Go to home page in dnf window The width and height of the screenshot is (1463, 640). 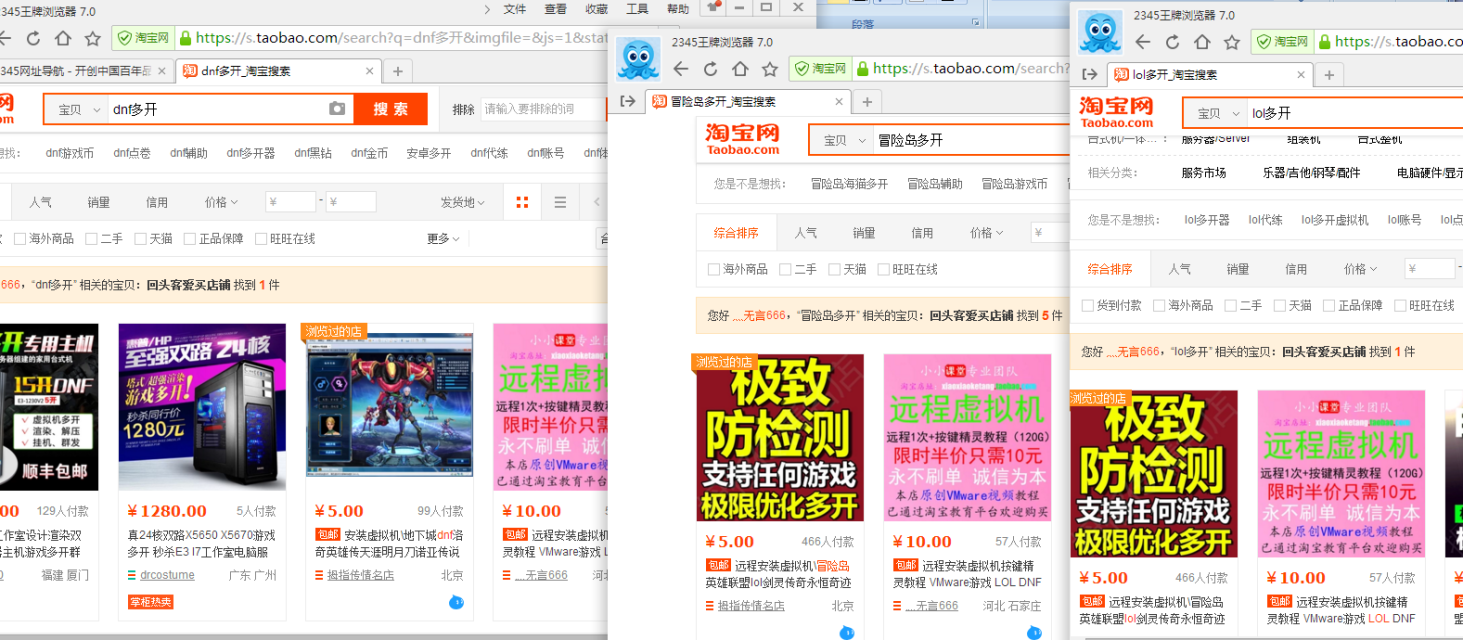click(63, 39)
